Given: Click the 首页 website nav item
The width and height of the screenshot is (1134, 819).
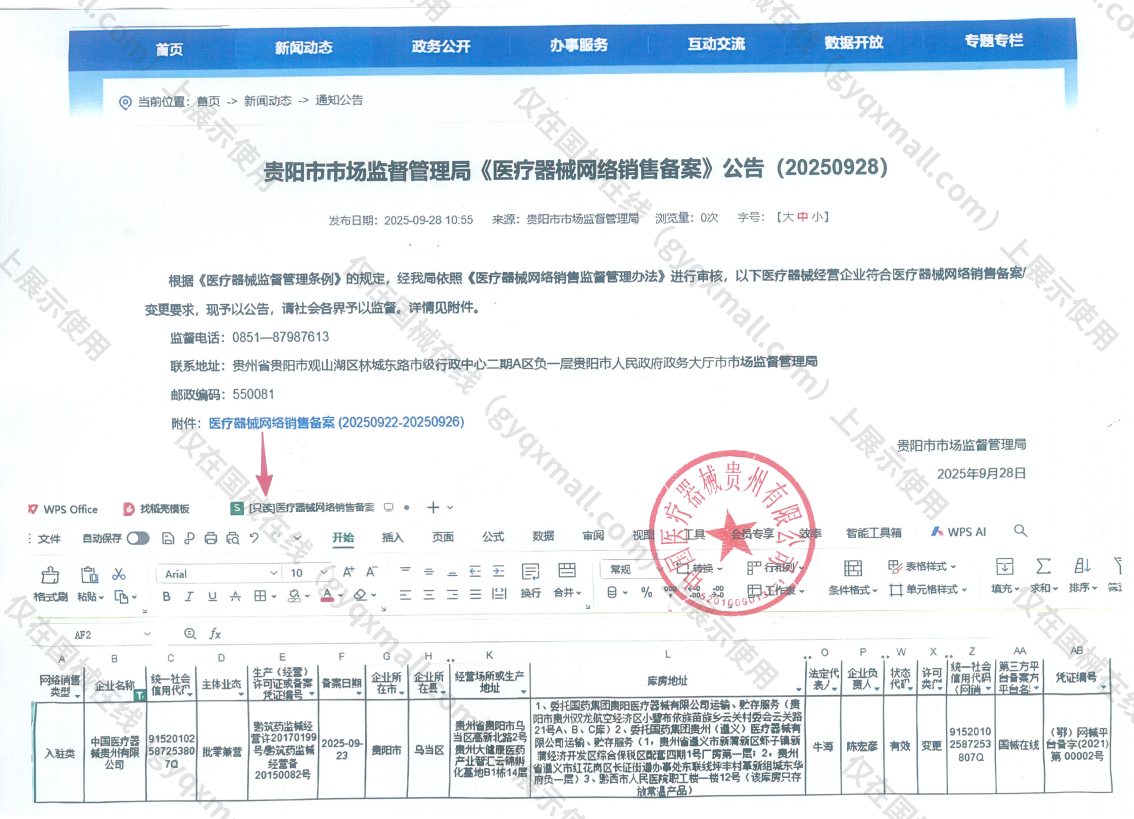Looking at the screenshot, I should coord(169,49).
